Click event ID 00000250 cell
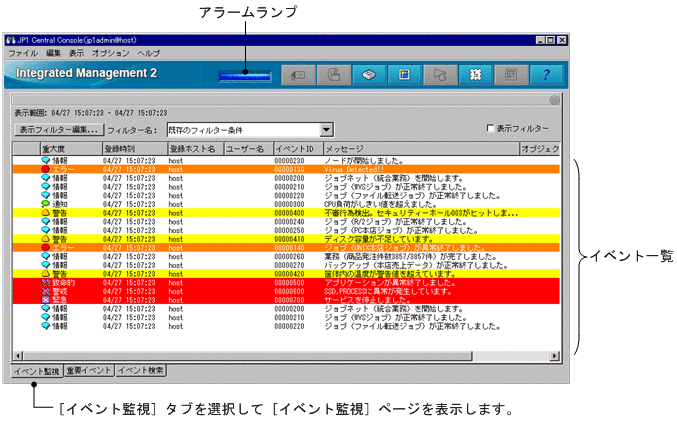The image size is (677, 421). click(x=289, y=230)
